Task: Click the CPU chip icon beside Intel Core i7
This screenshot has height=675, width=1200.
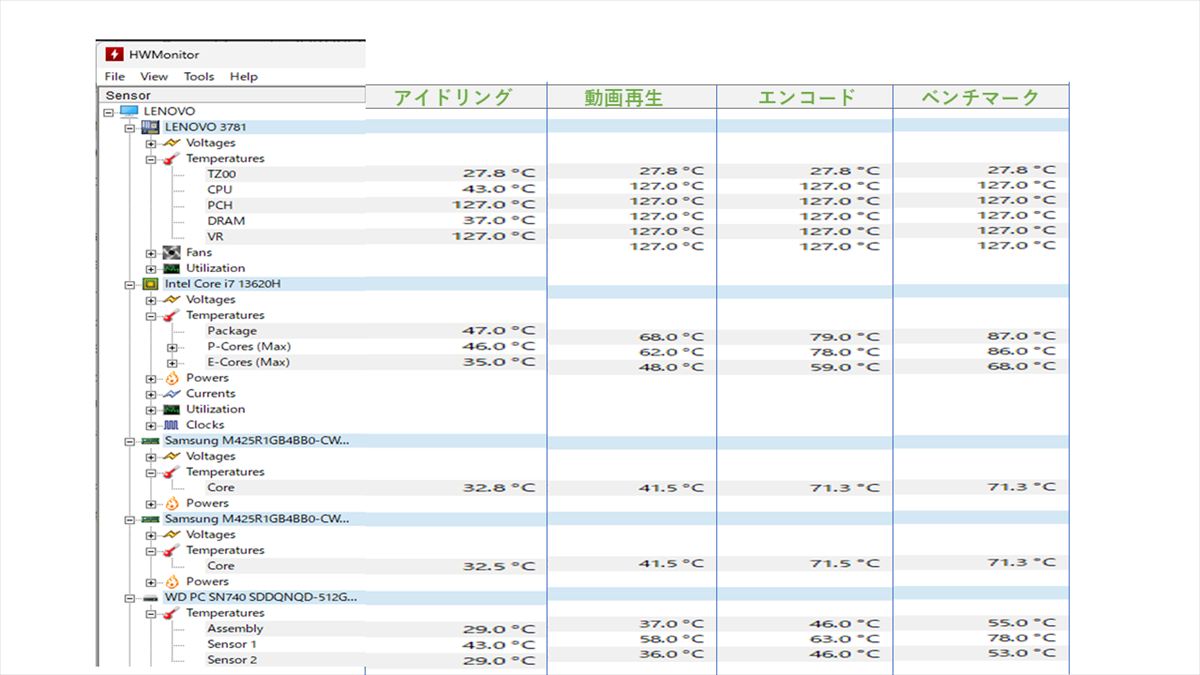Action: 150,284
